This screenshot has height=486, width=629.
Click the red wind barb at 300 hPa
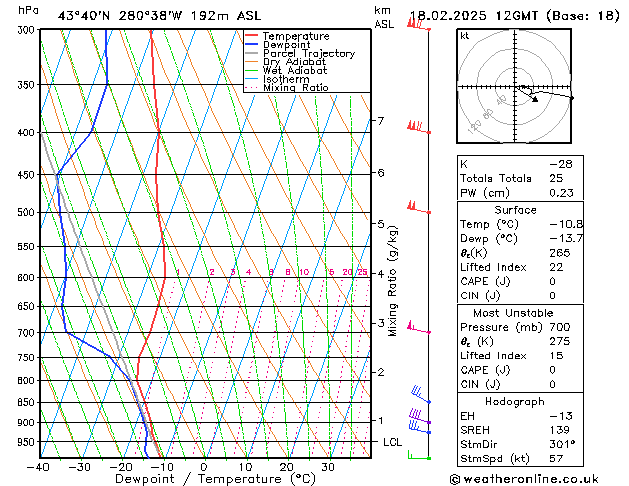click(419, 24)
